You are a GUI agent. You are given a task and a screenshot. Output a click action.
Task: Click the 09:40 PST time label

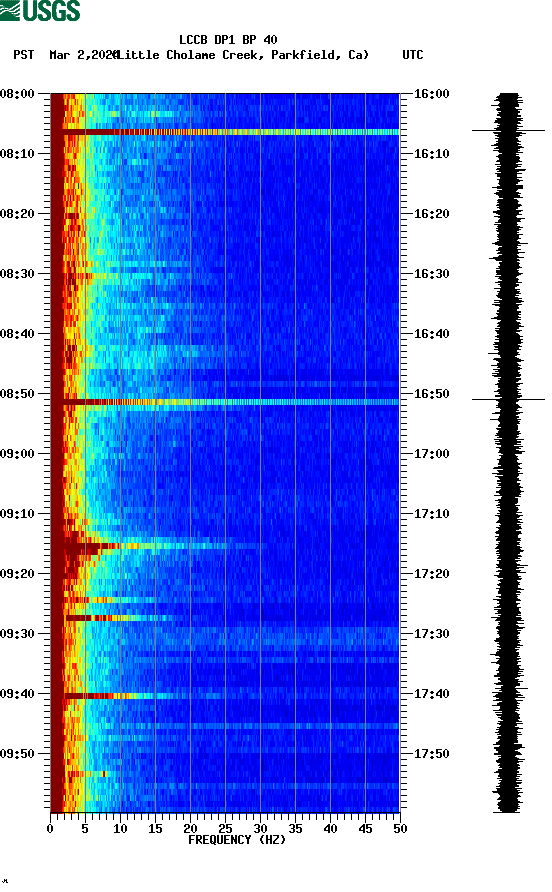click(18, 693)
